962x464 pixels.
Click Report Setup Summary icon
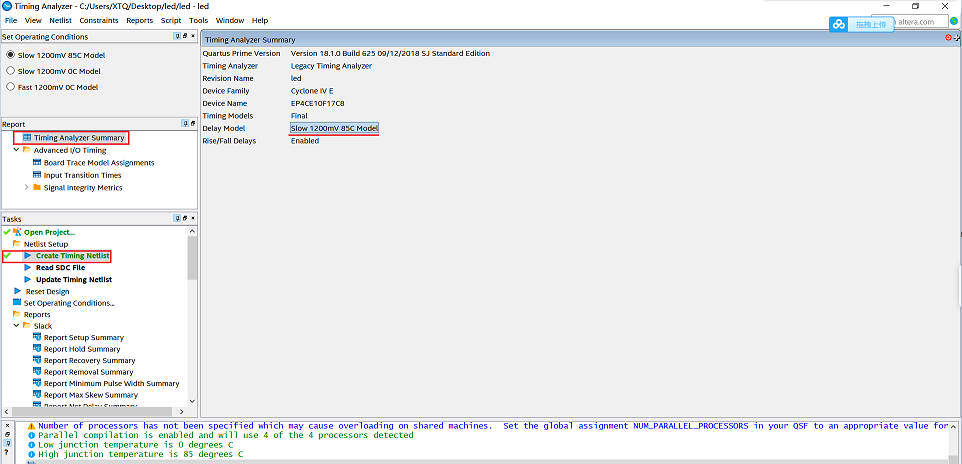37,337
